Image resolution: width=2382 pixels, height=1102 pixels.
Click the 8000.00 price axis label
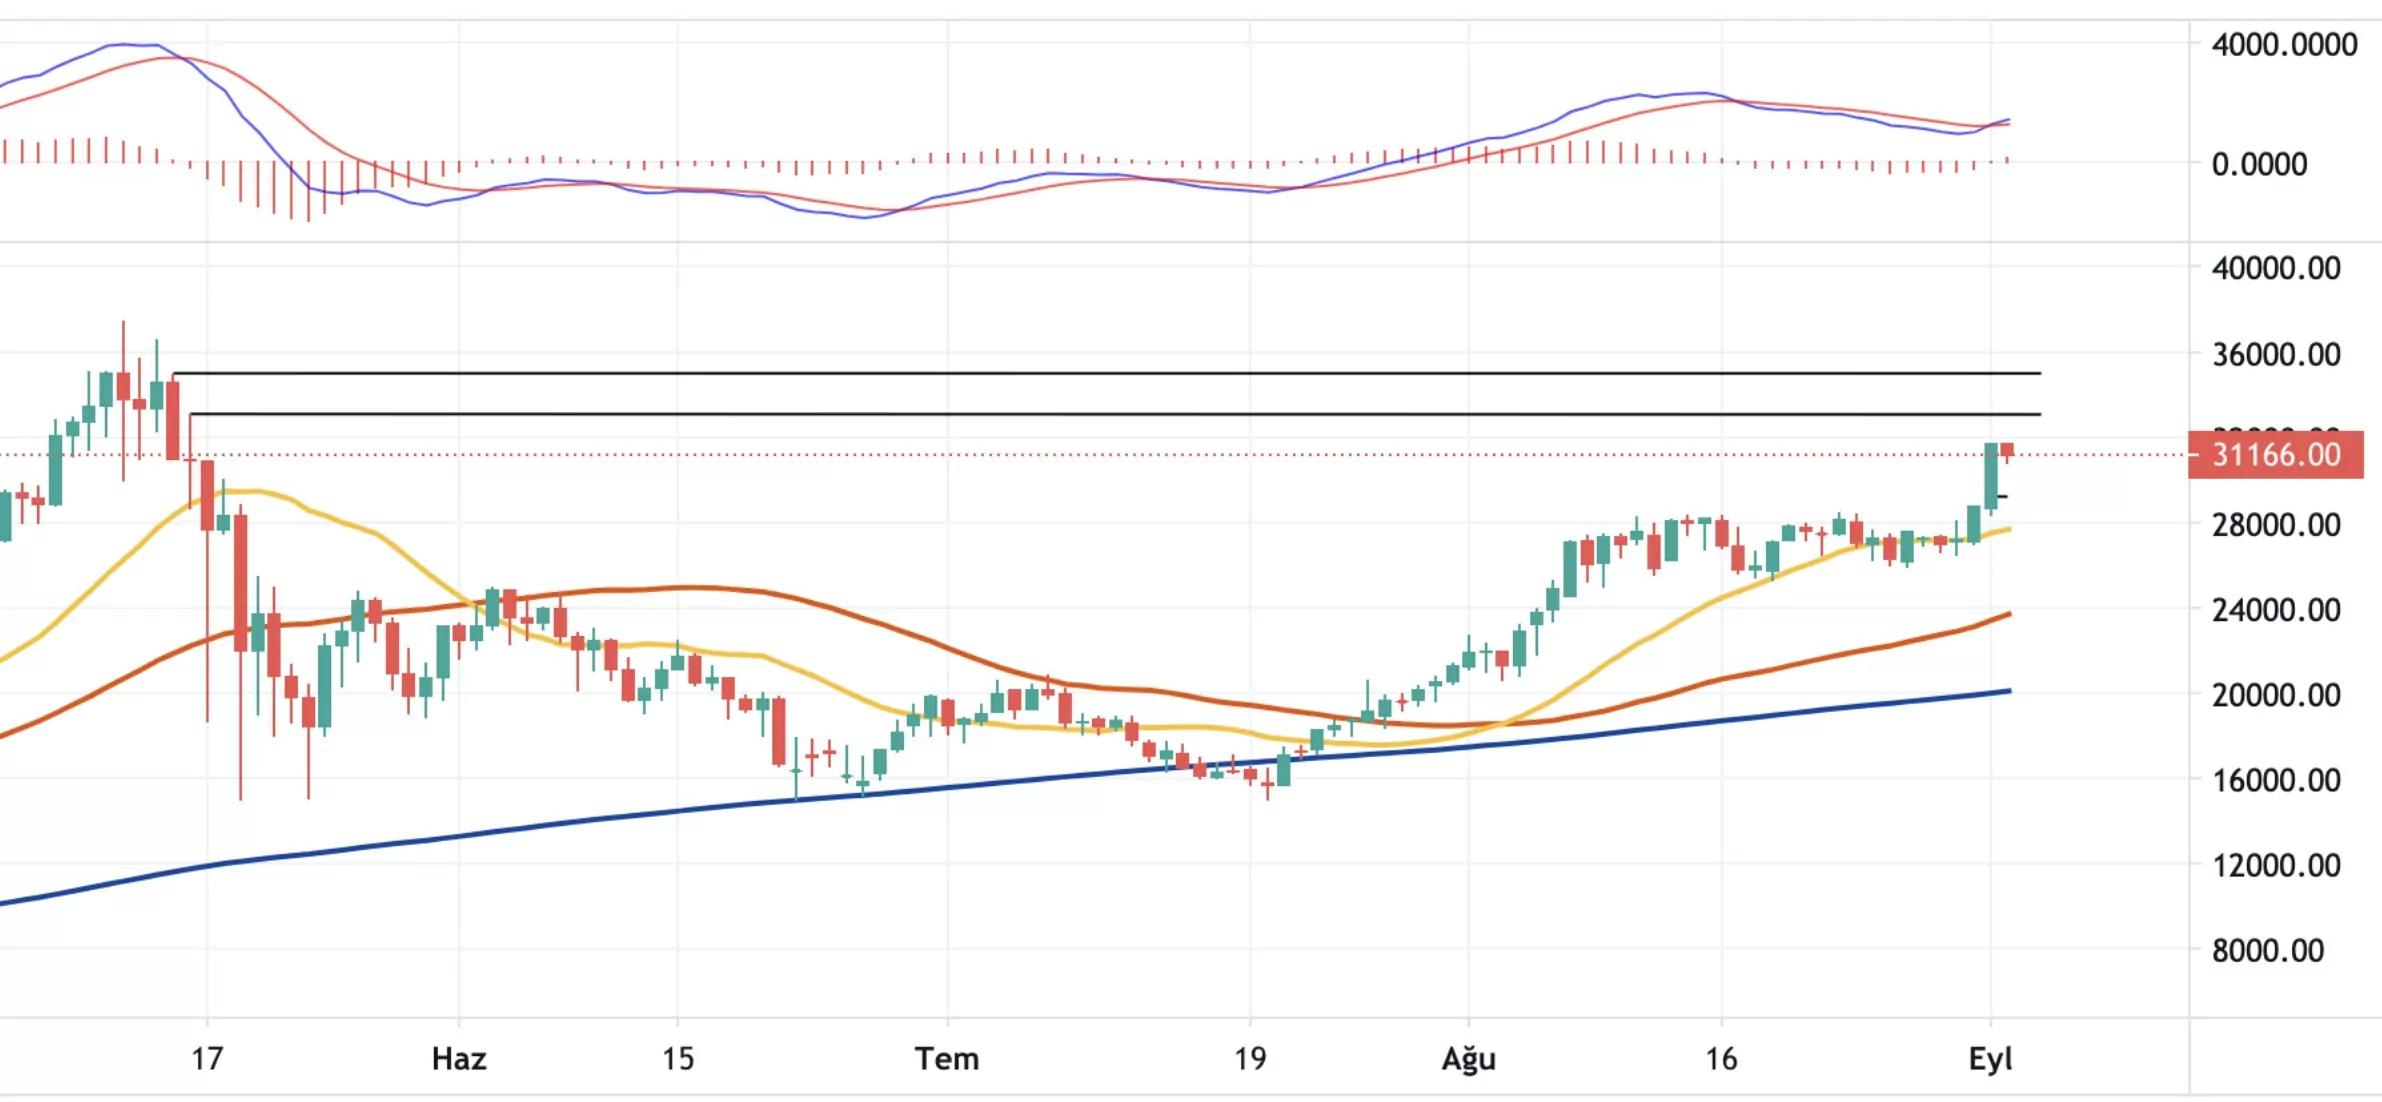(x=2268, y=950)
